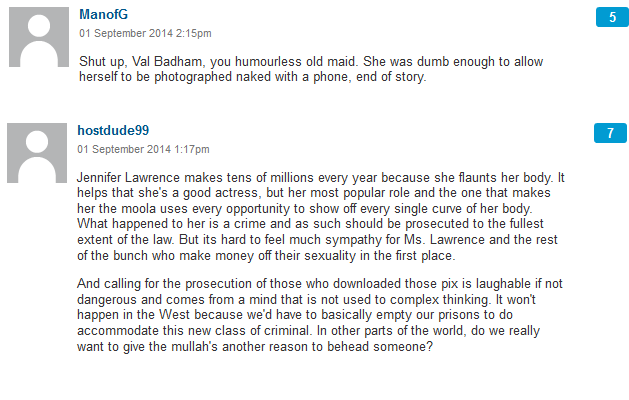Click hostdude99's gray avatar image
Viewport: 629px width, 400px height.
(37, 155)
